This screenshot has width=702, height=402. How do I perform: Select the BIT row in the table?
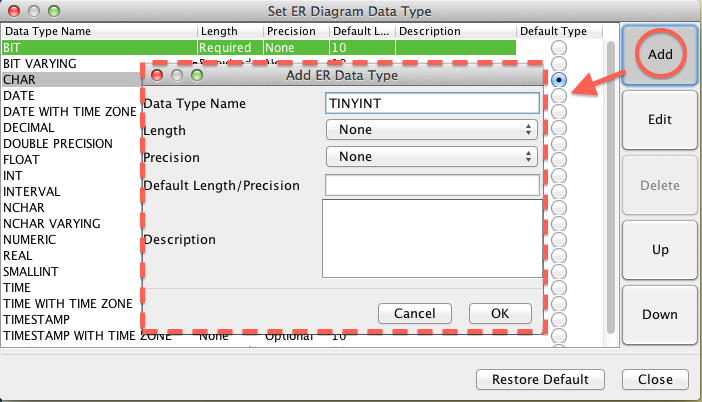98,47
